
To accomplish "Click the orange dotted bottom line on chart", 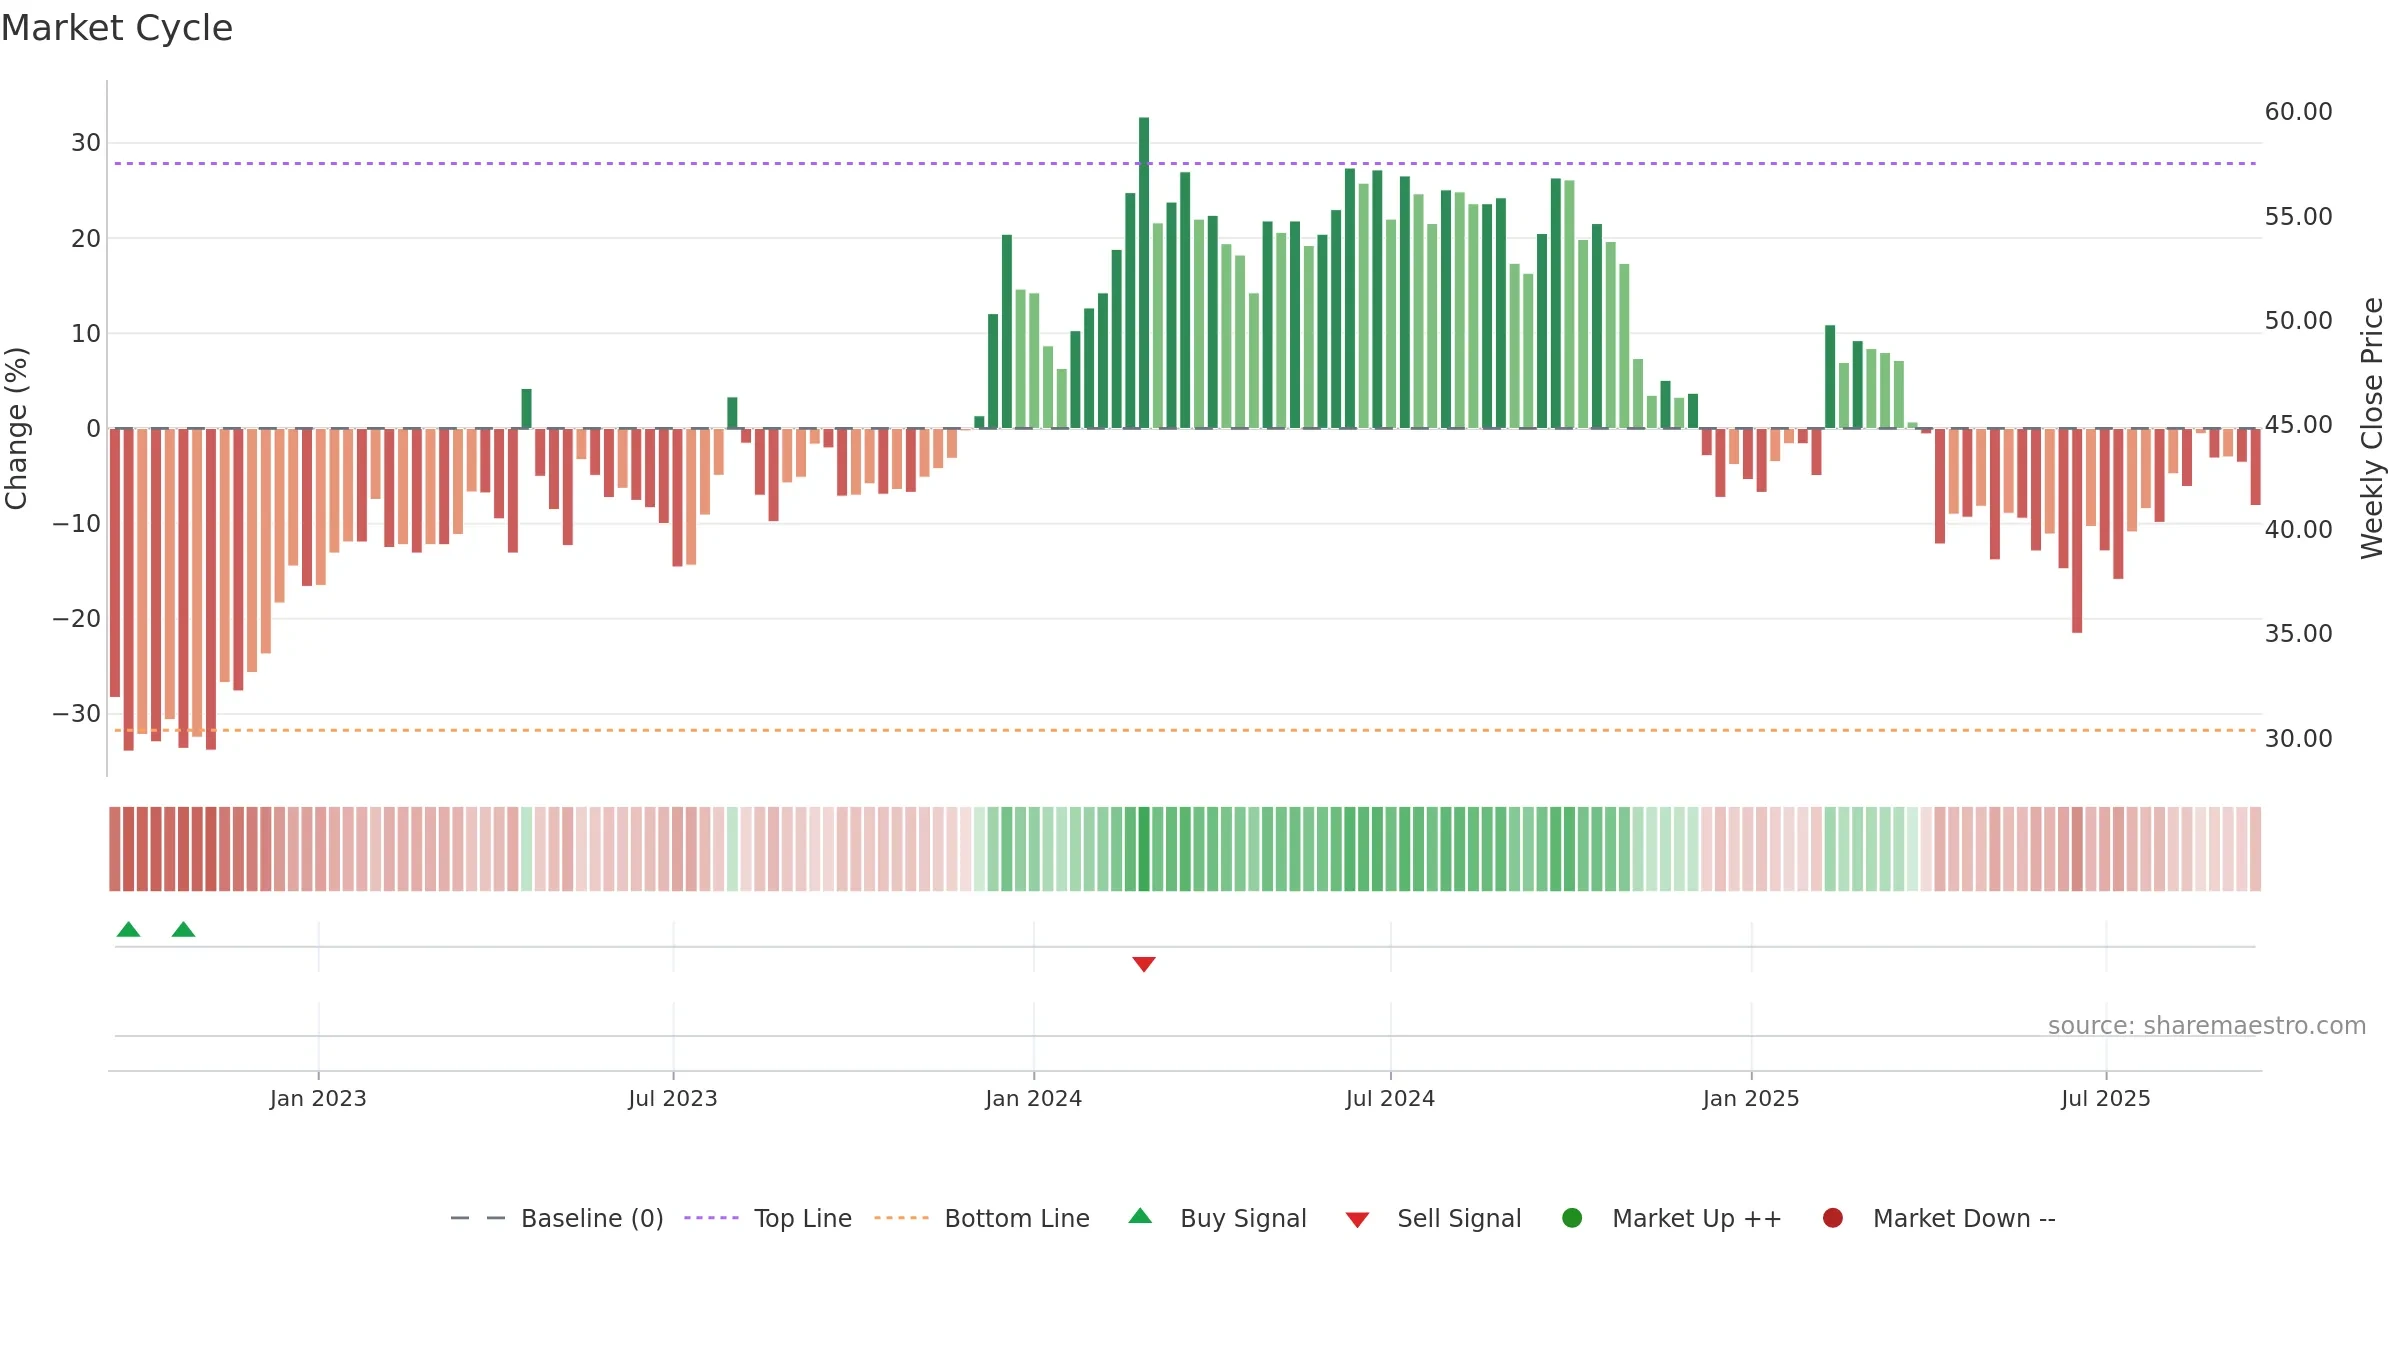I will click(x=1185, y=730).
